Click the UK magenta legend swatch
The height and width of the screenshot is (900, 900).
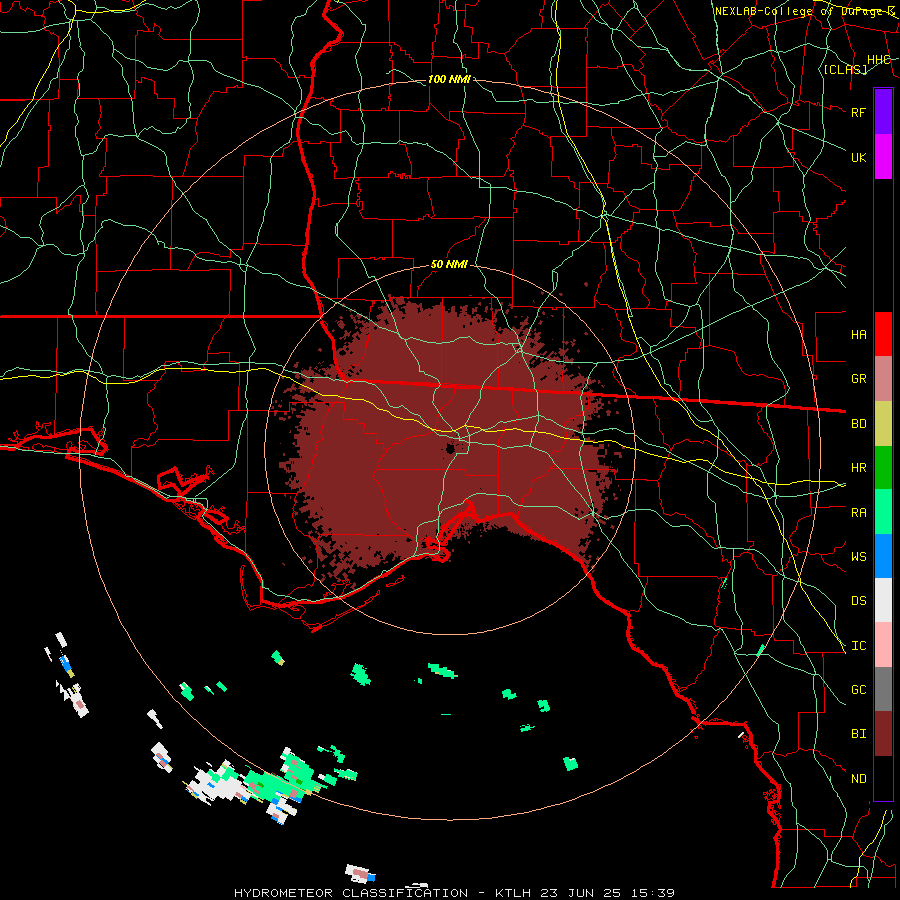coord(883,157)
